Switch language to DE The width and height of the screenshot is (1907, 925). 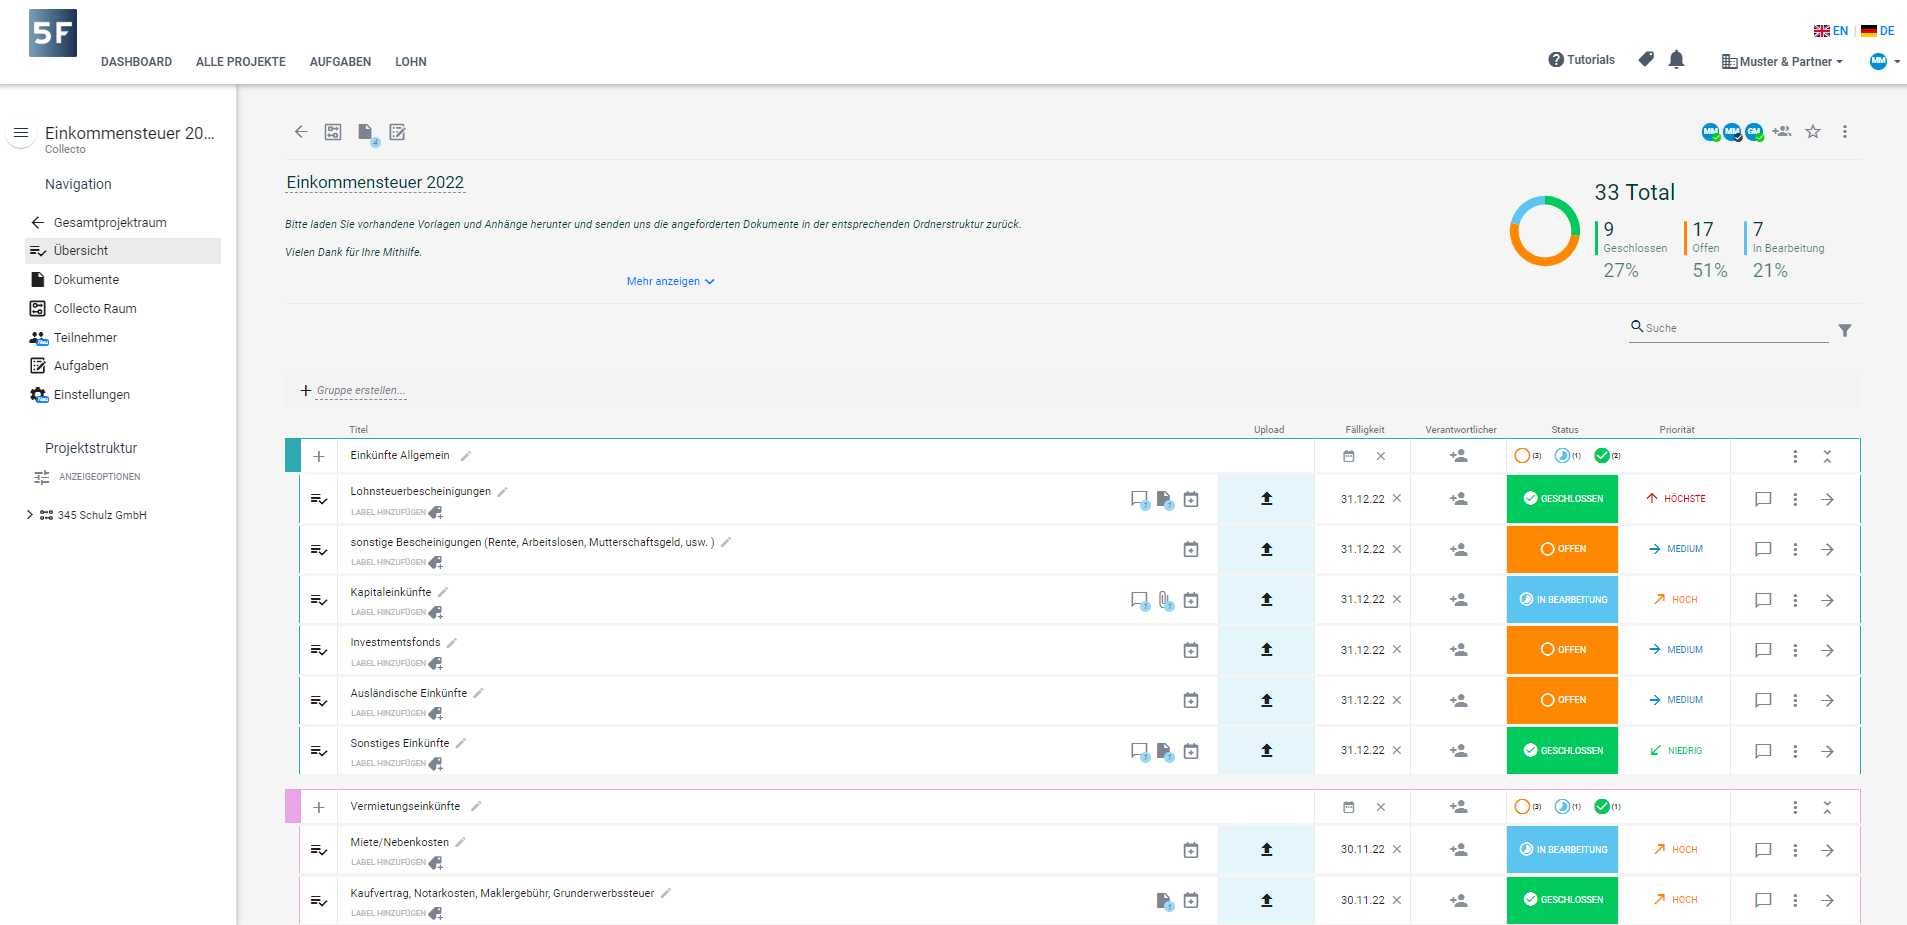point(1878,31)
